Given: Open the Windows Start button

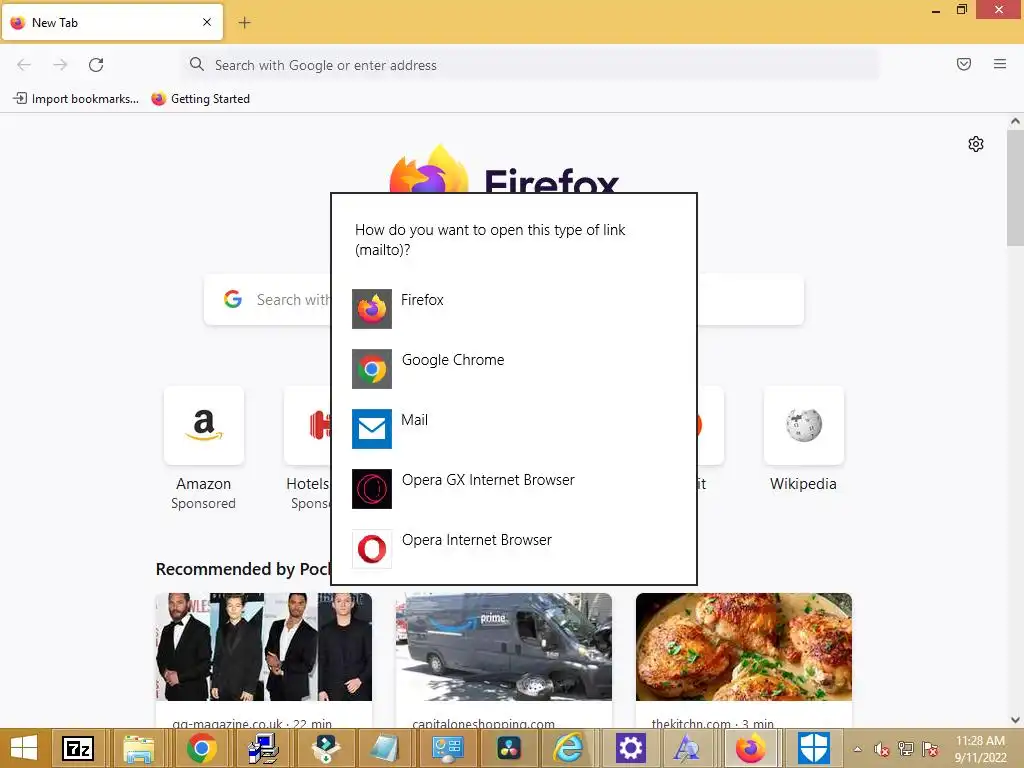Looking at the screenshot, I should tap(24, 748).
